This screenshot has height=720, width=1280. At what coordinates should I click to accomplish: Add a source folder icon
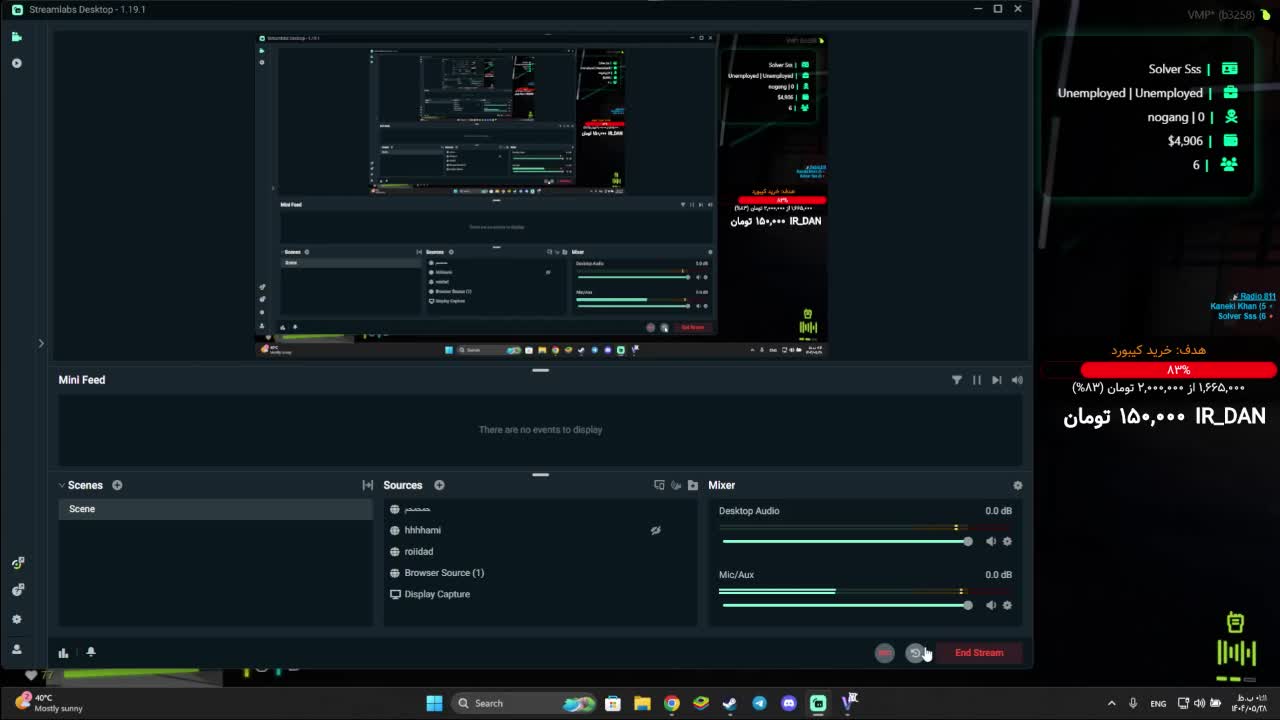tap(692, 485)
